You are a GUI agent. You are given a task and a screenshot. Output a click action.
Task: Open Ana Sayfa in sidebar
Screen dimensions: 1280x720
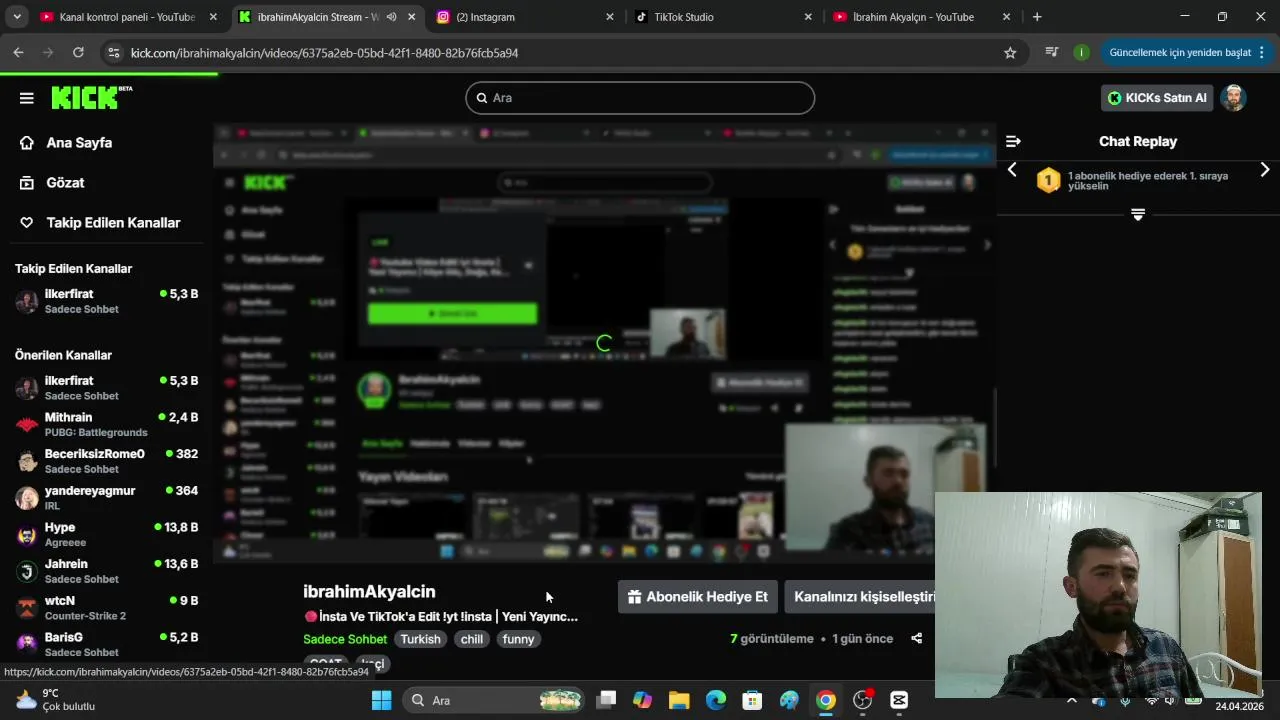79,143
